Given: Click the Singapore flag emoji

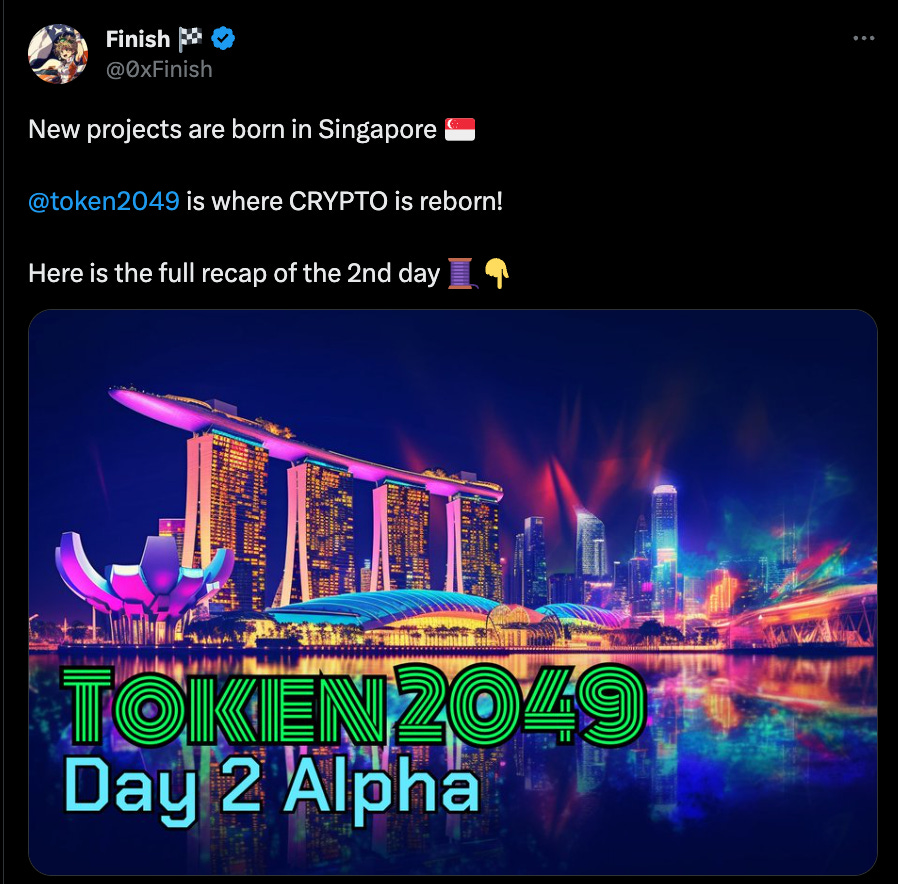Looking at the screenshot, I should (460, 129).
